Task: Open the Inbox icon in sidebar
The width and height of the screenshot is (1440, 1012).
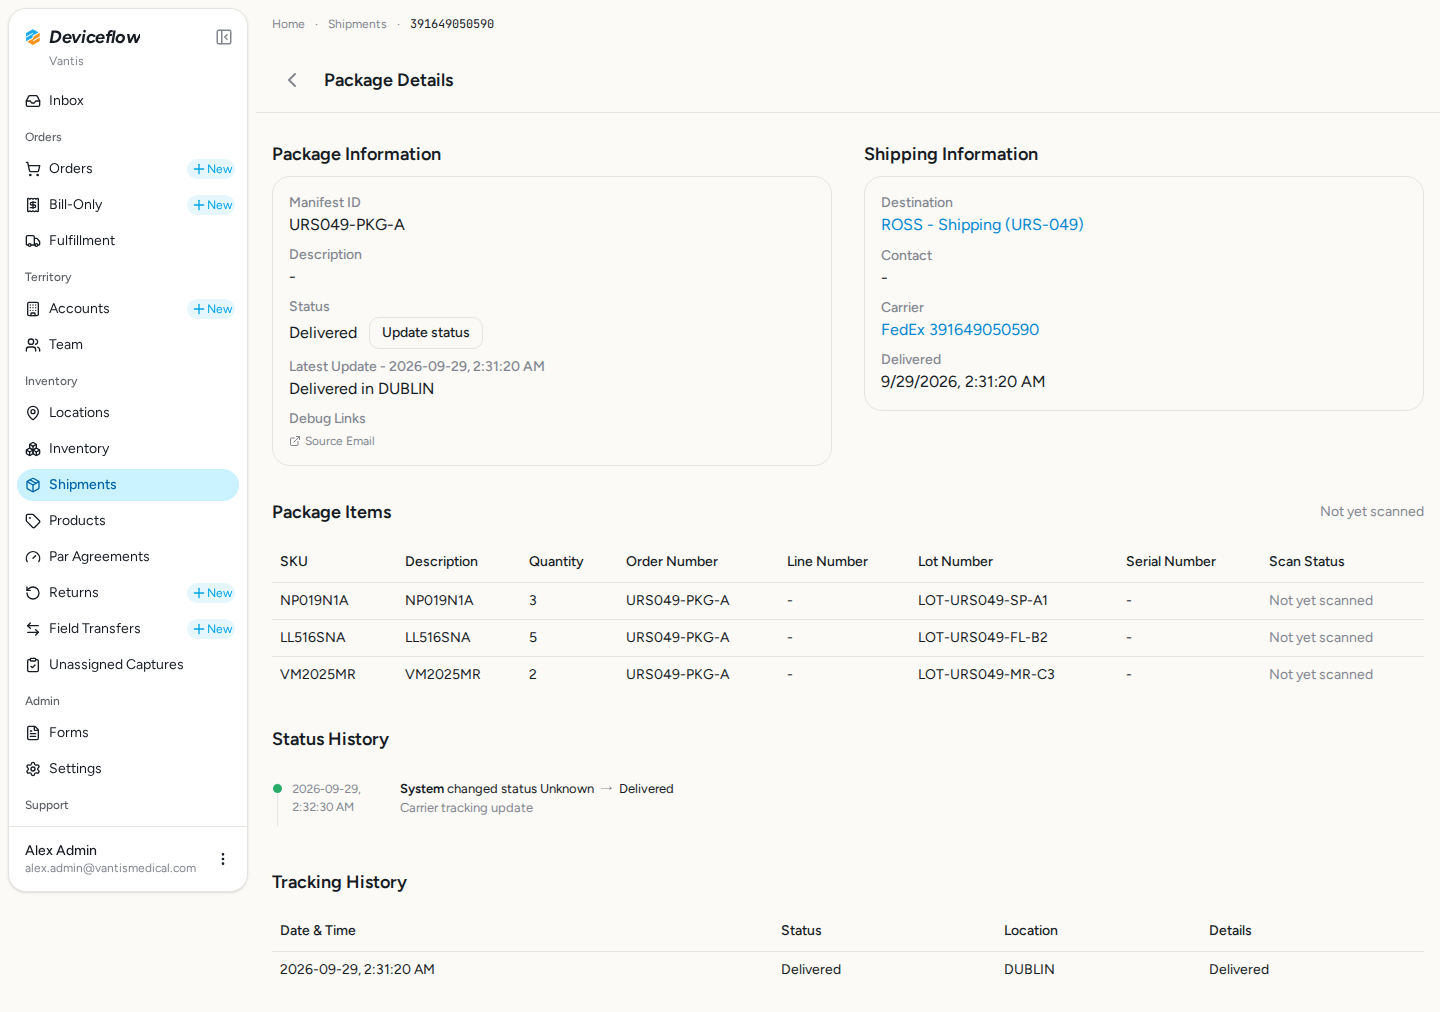Action: pos(33,101)
